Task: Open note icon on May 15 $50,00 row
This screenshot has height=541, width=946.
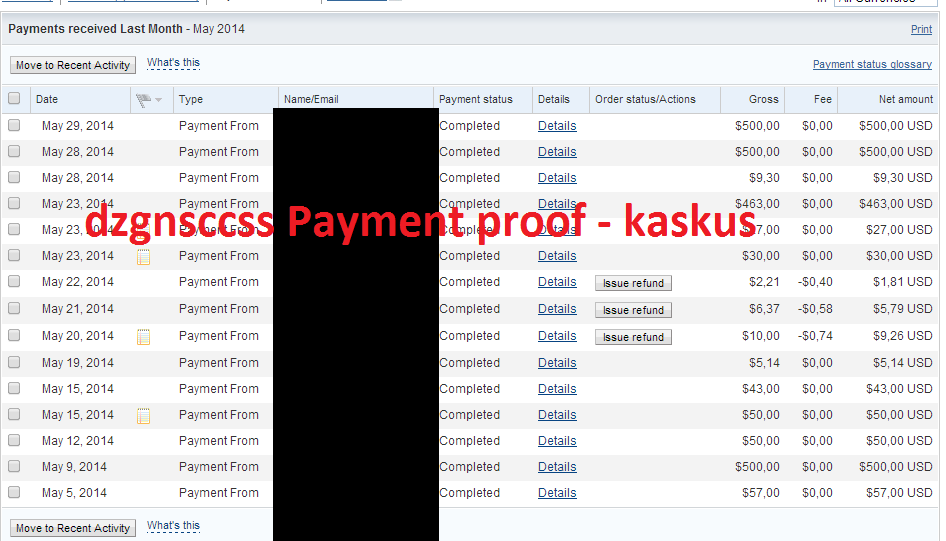Action: [144, 416]
